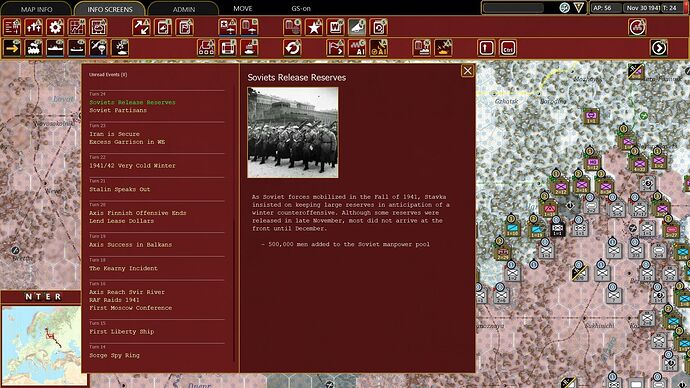
Task: Click the search field in top bar
Action: click(x=513, y=8)
